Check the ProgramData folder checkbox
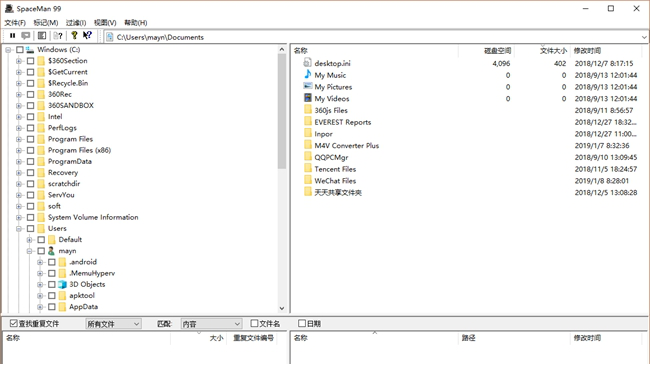 pyautogui.click(x=30, y=162)
